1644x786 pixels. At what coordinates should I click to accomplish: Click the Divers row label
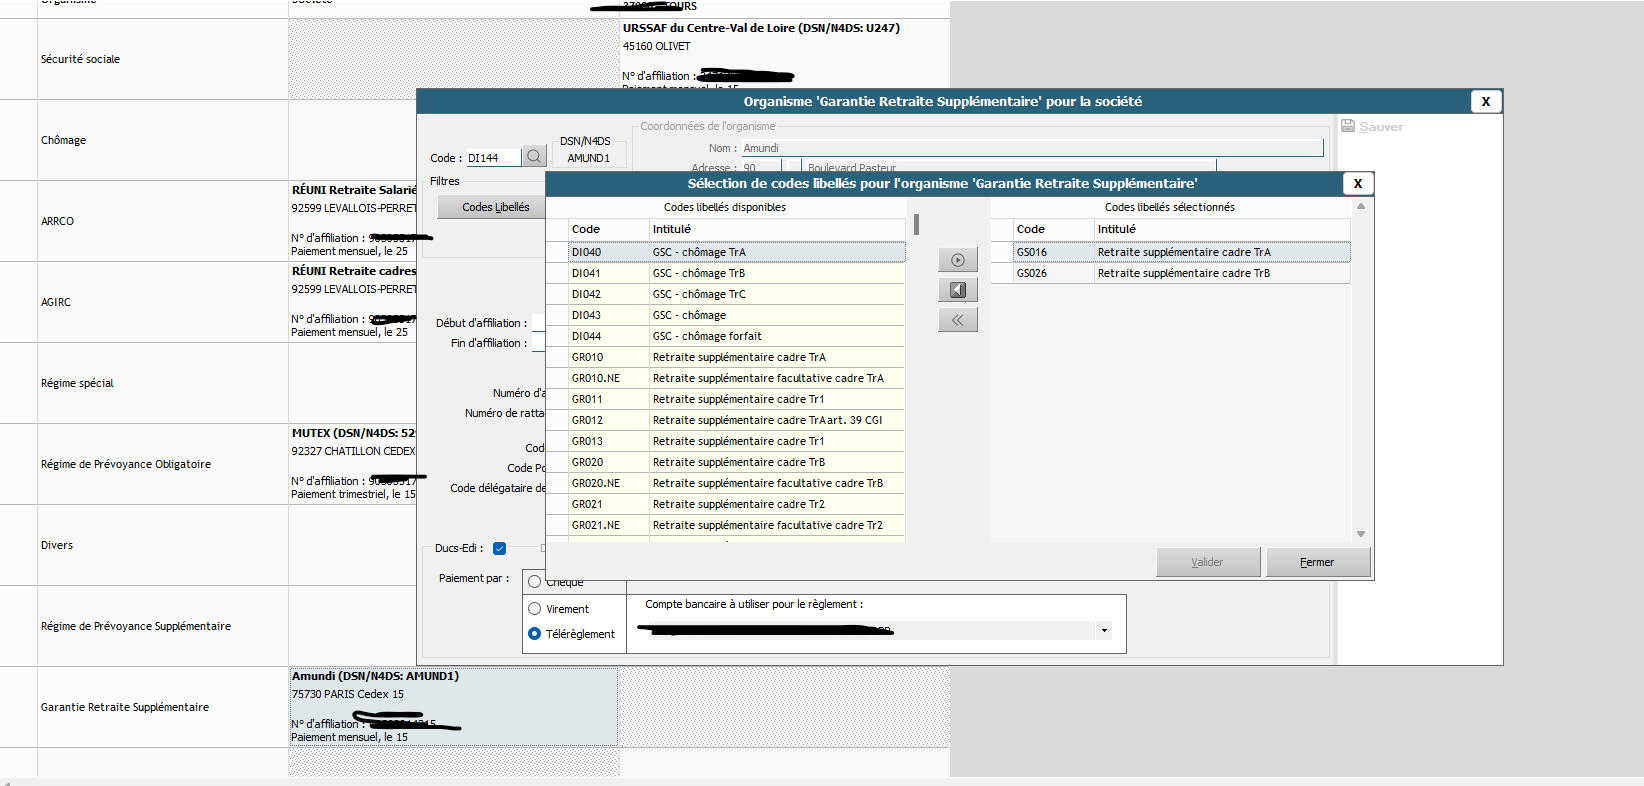[57, 545]
